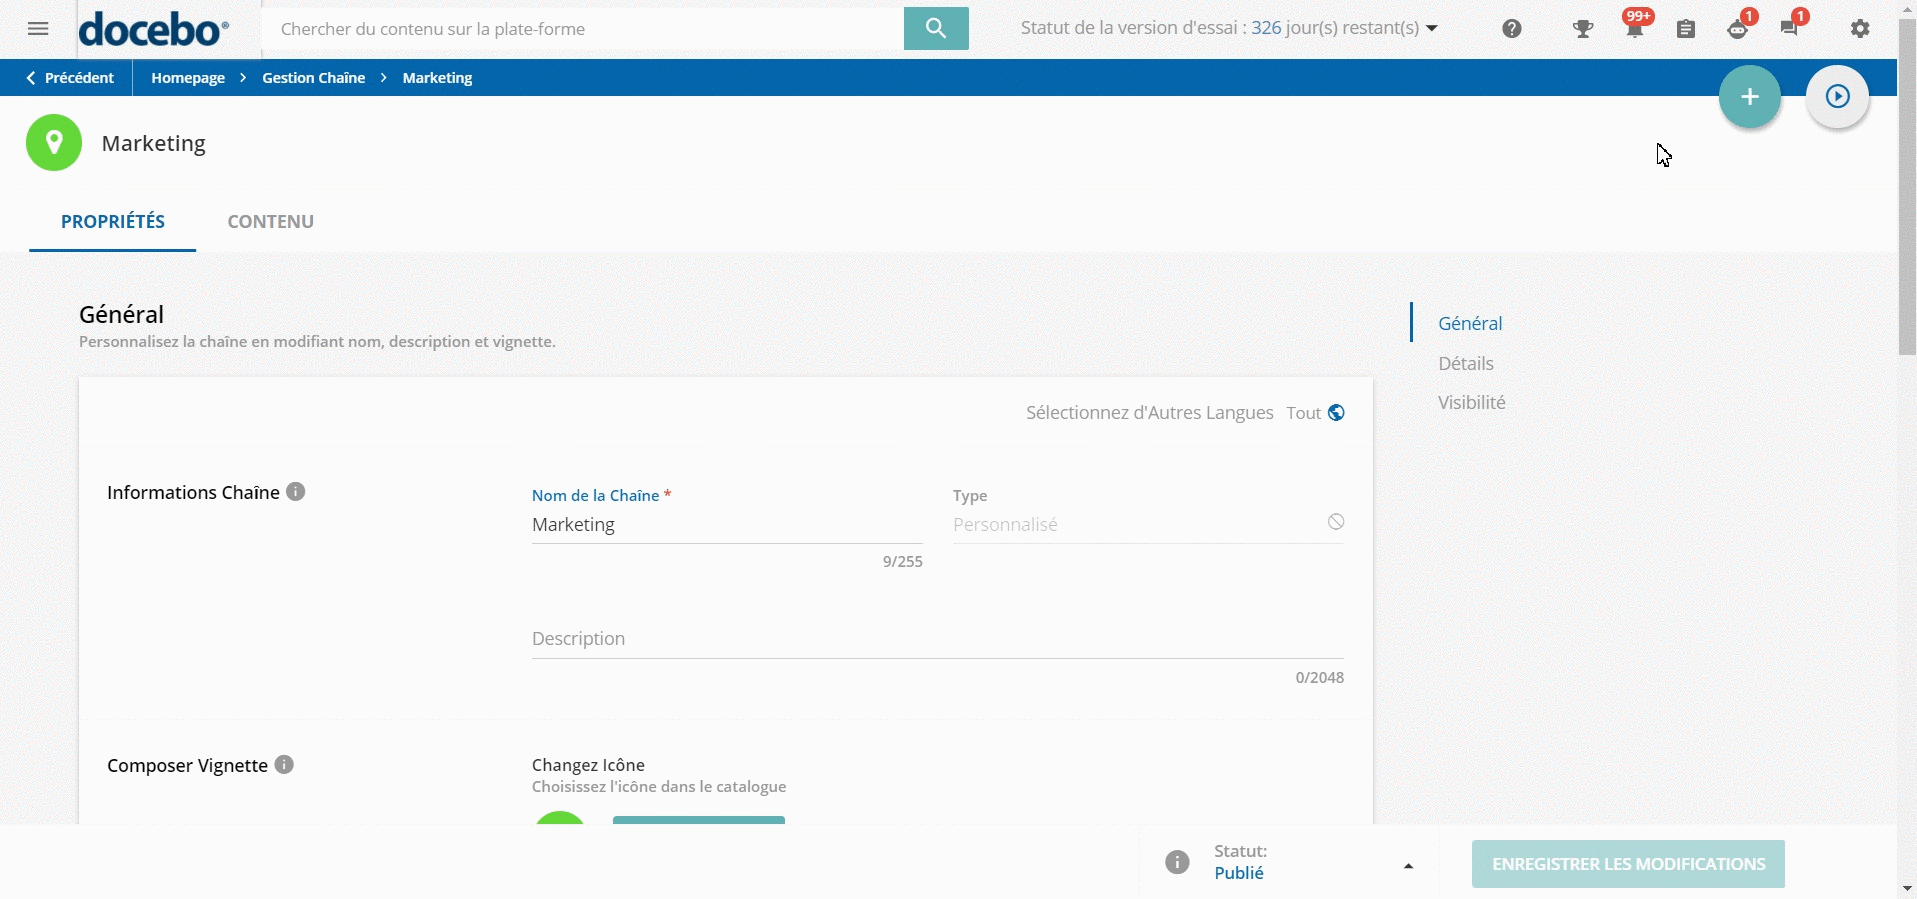The image size is (1917, 899).
Task: Click the circular play button
Action: [1837, 97]
